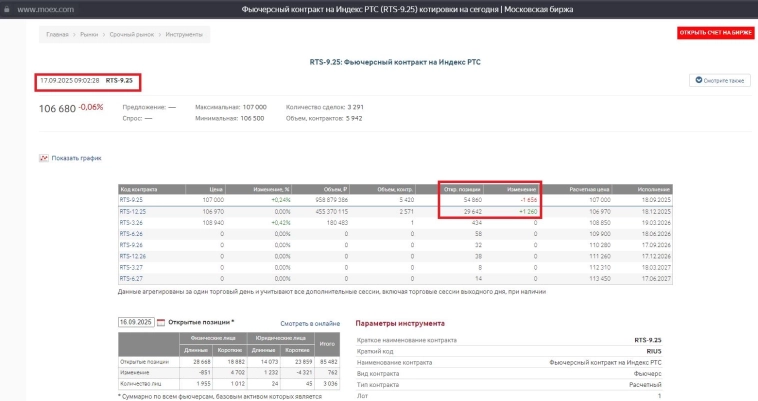
Task: Open the RTS-3.26 contract link
Action: click(131, 222)
